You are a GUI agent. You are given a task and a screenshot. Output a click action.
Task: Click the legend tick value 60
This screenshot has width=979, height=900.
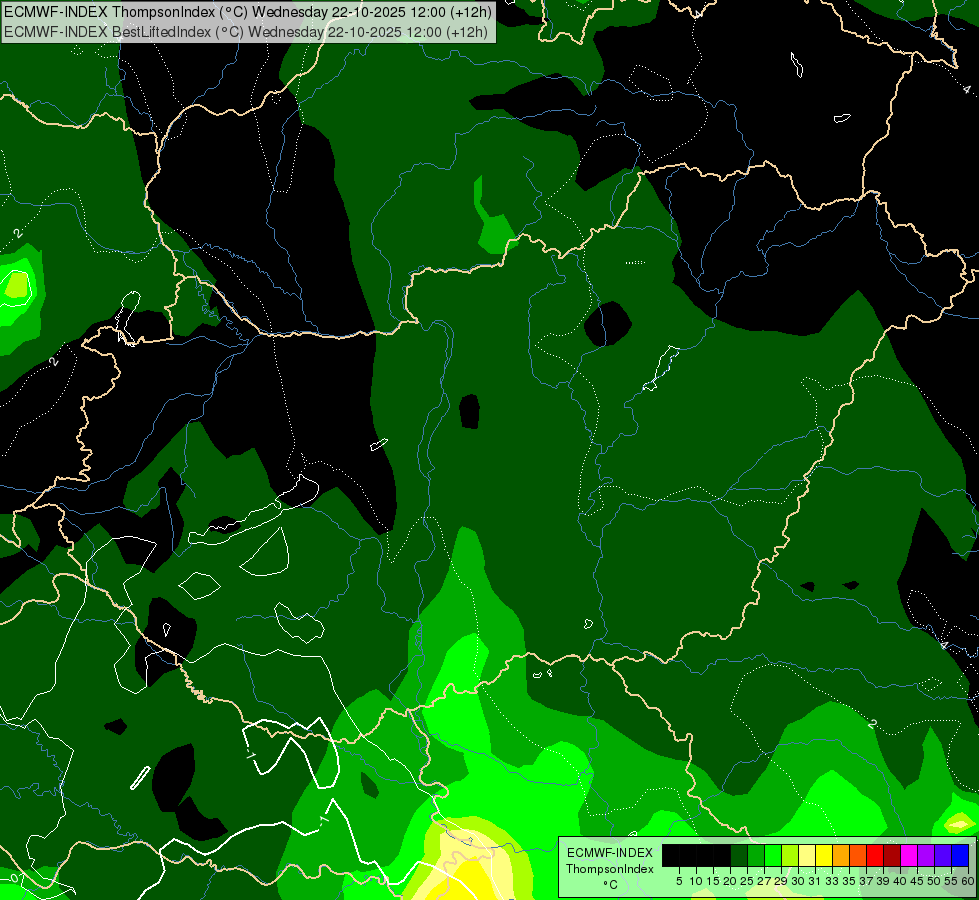tap(968, 881)
